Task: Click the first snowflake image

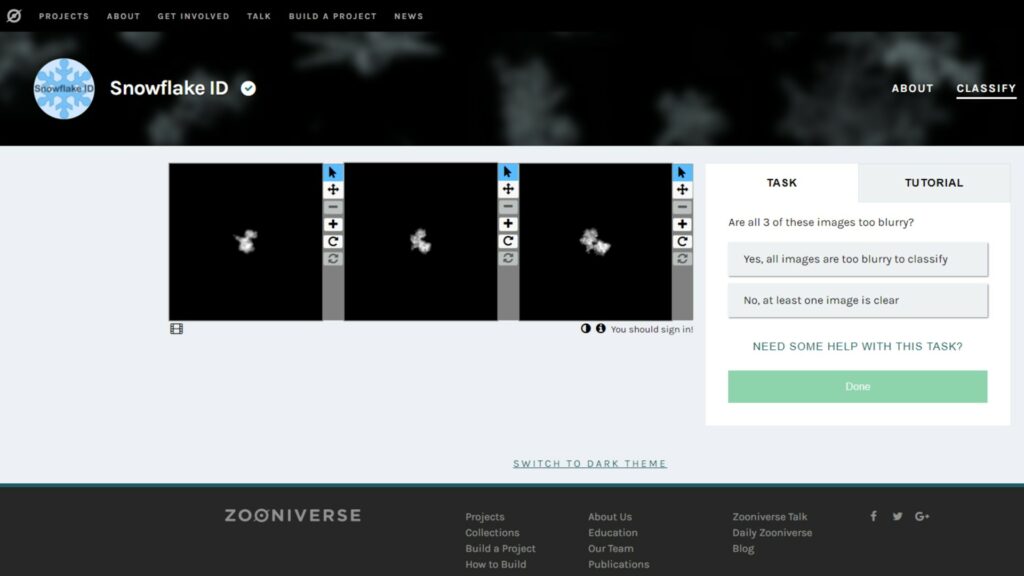Action: (x=246, y=242)
